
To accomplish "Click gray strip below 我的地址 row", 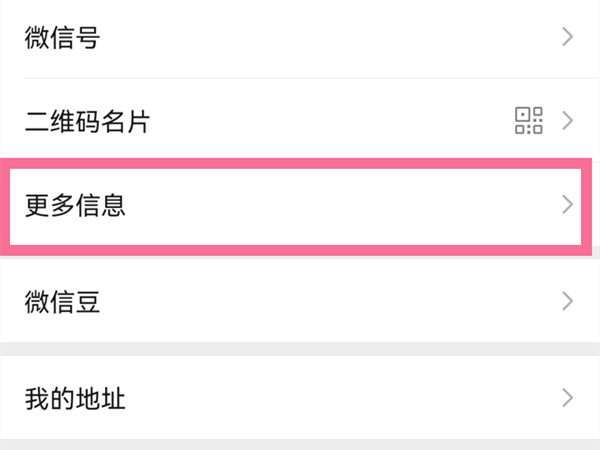I will click(x=300, y=444).
